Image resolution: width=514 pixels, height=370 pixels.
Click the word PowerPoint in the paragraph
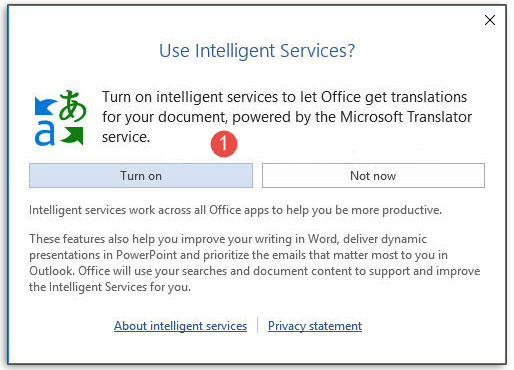(x=146, y=255)
